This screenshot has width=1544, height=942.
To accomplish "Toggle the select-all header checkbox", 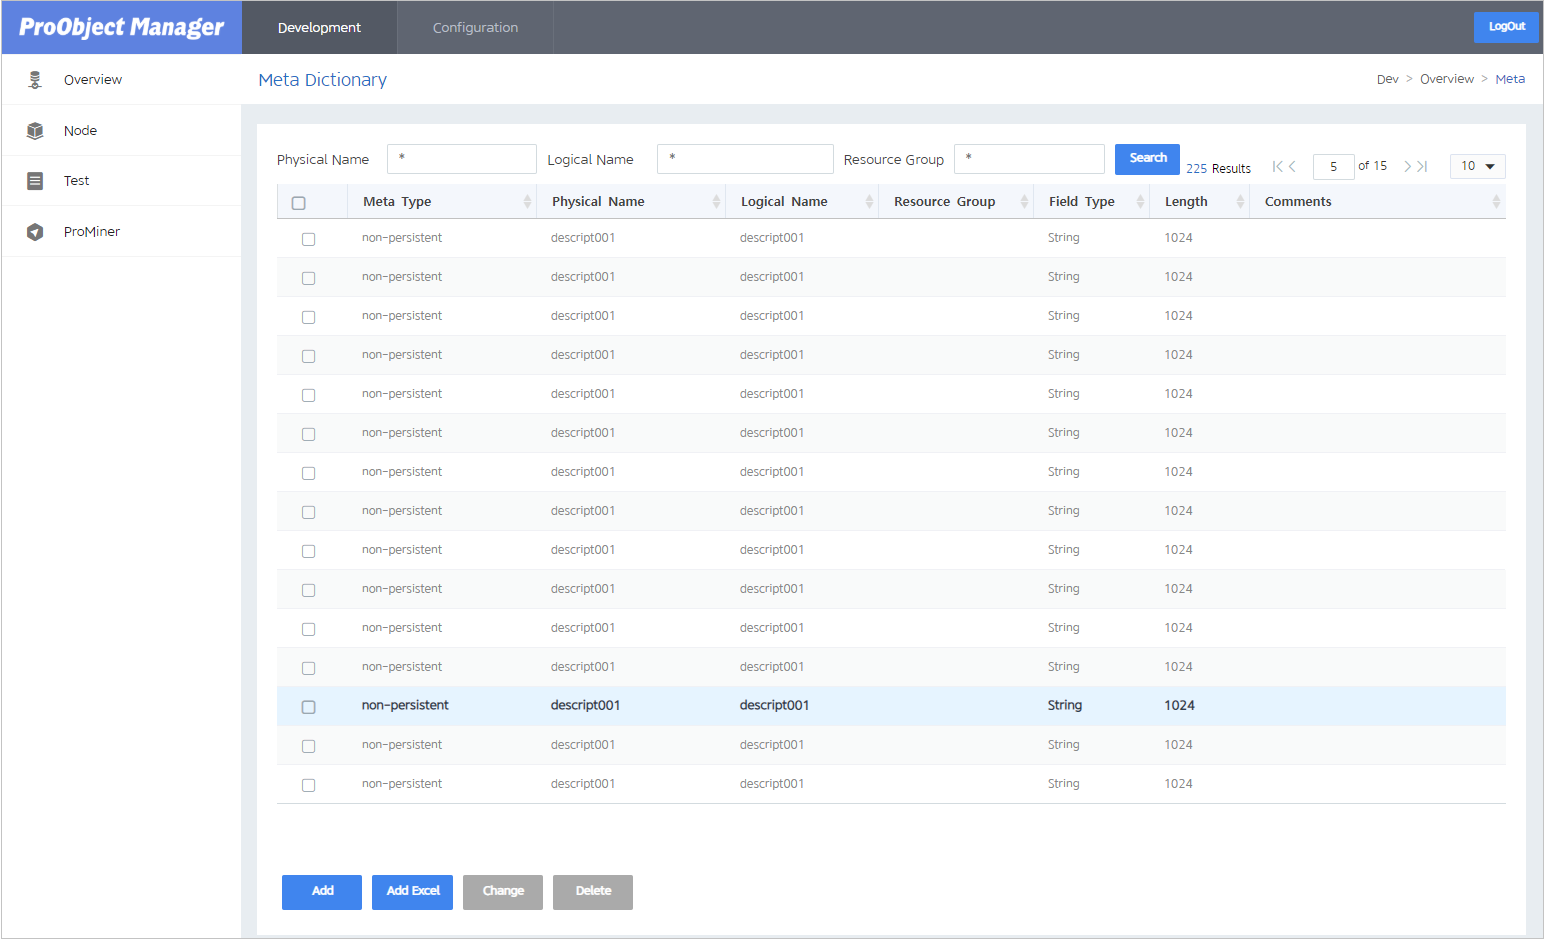I will (x=298, y=203).
